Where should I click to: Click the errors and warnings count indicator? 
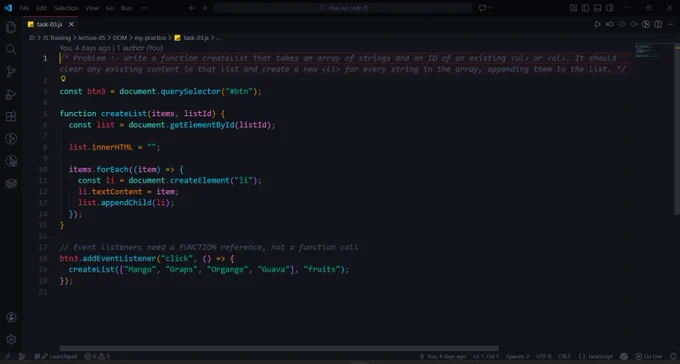click(97, 356)
